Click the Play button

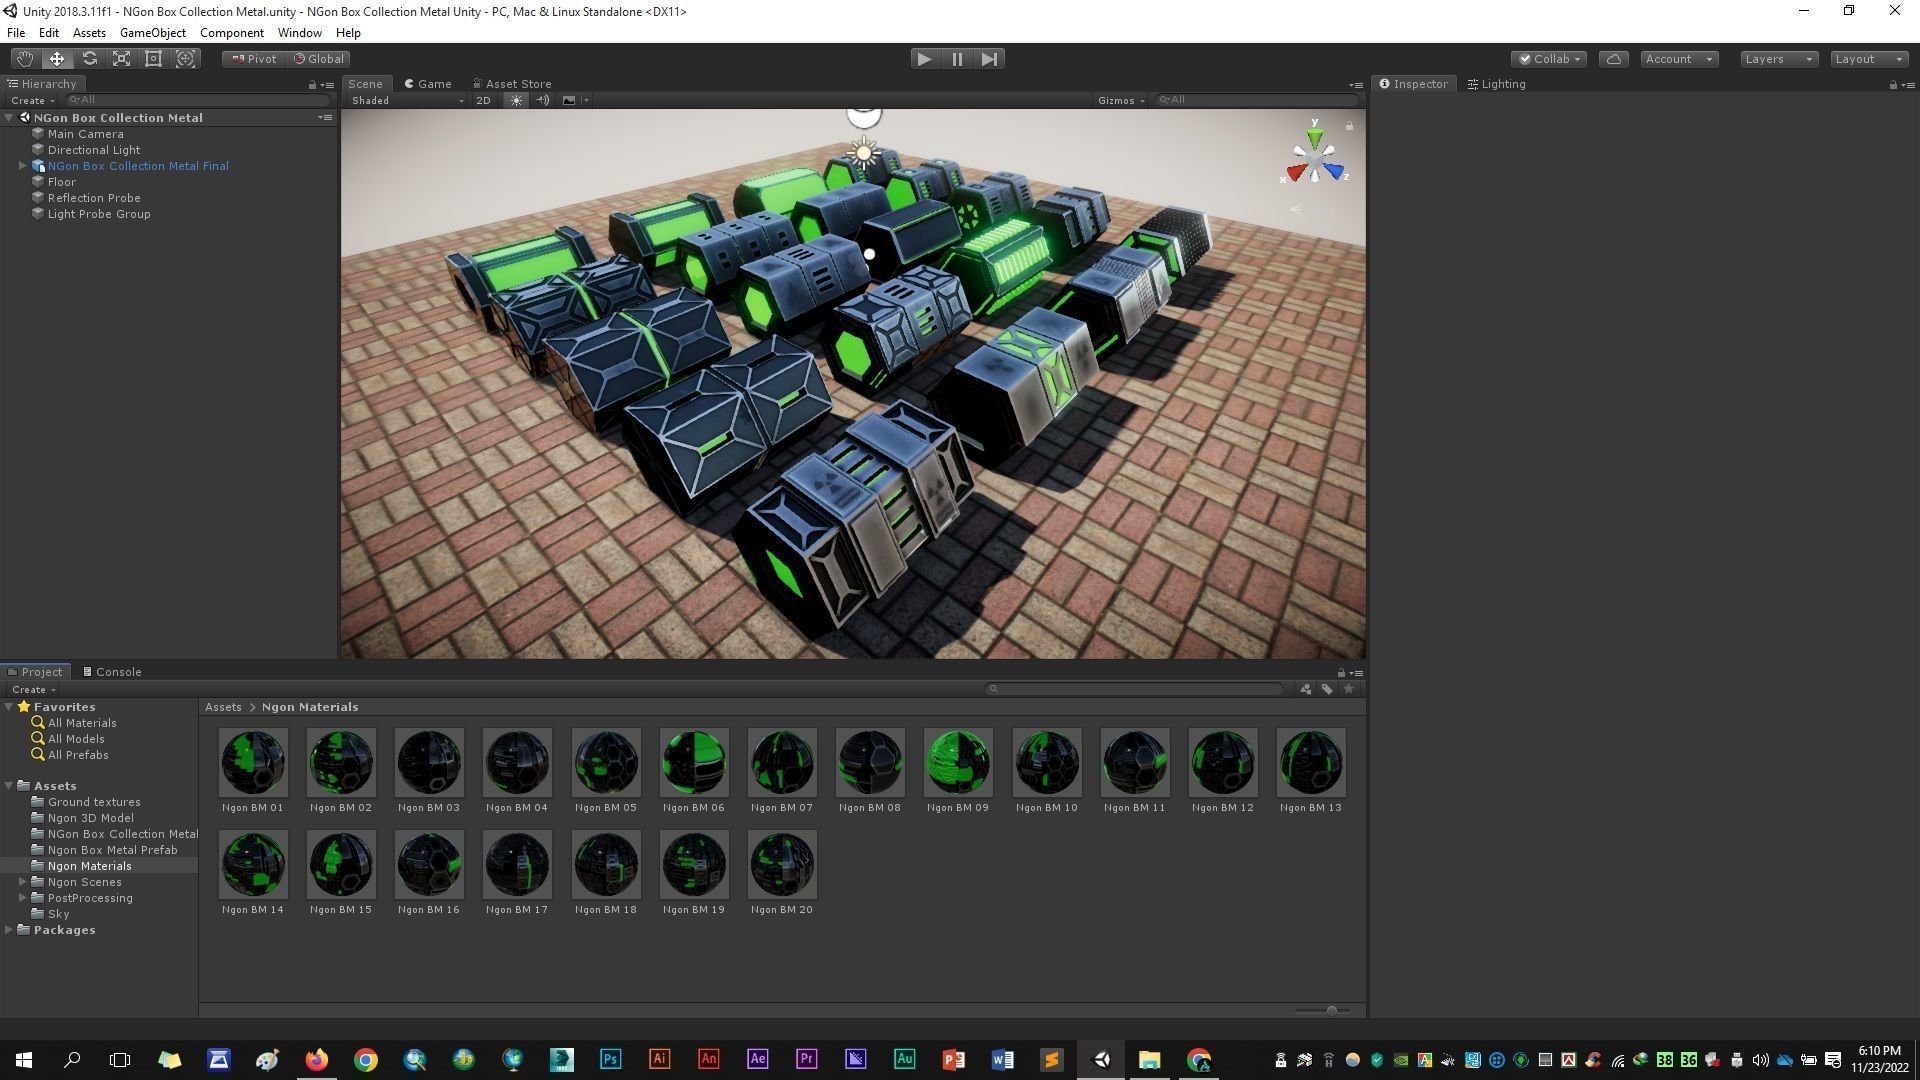[x=924, y=59]
